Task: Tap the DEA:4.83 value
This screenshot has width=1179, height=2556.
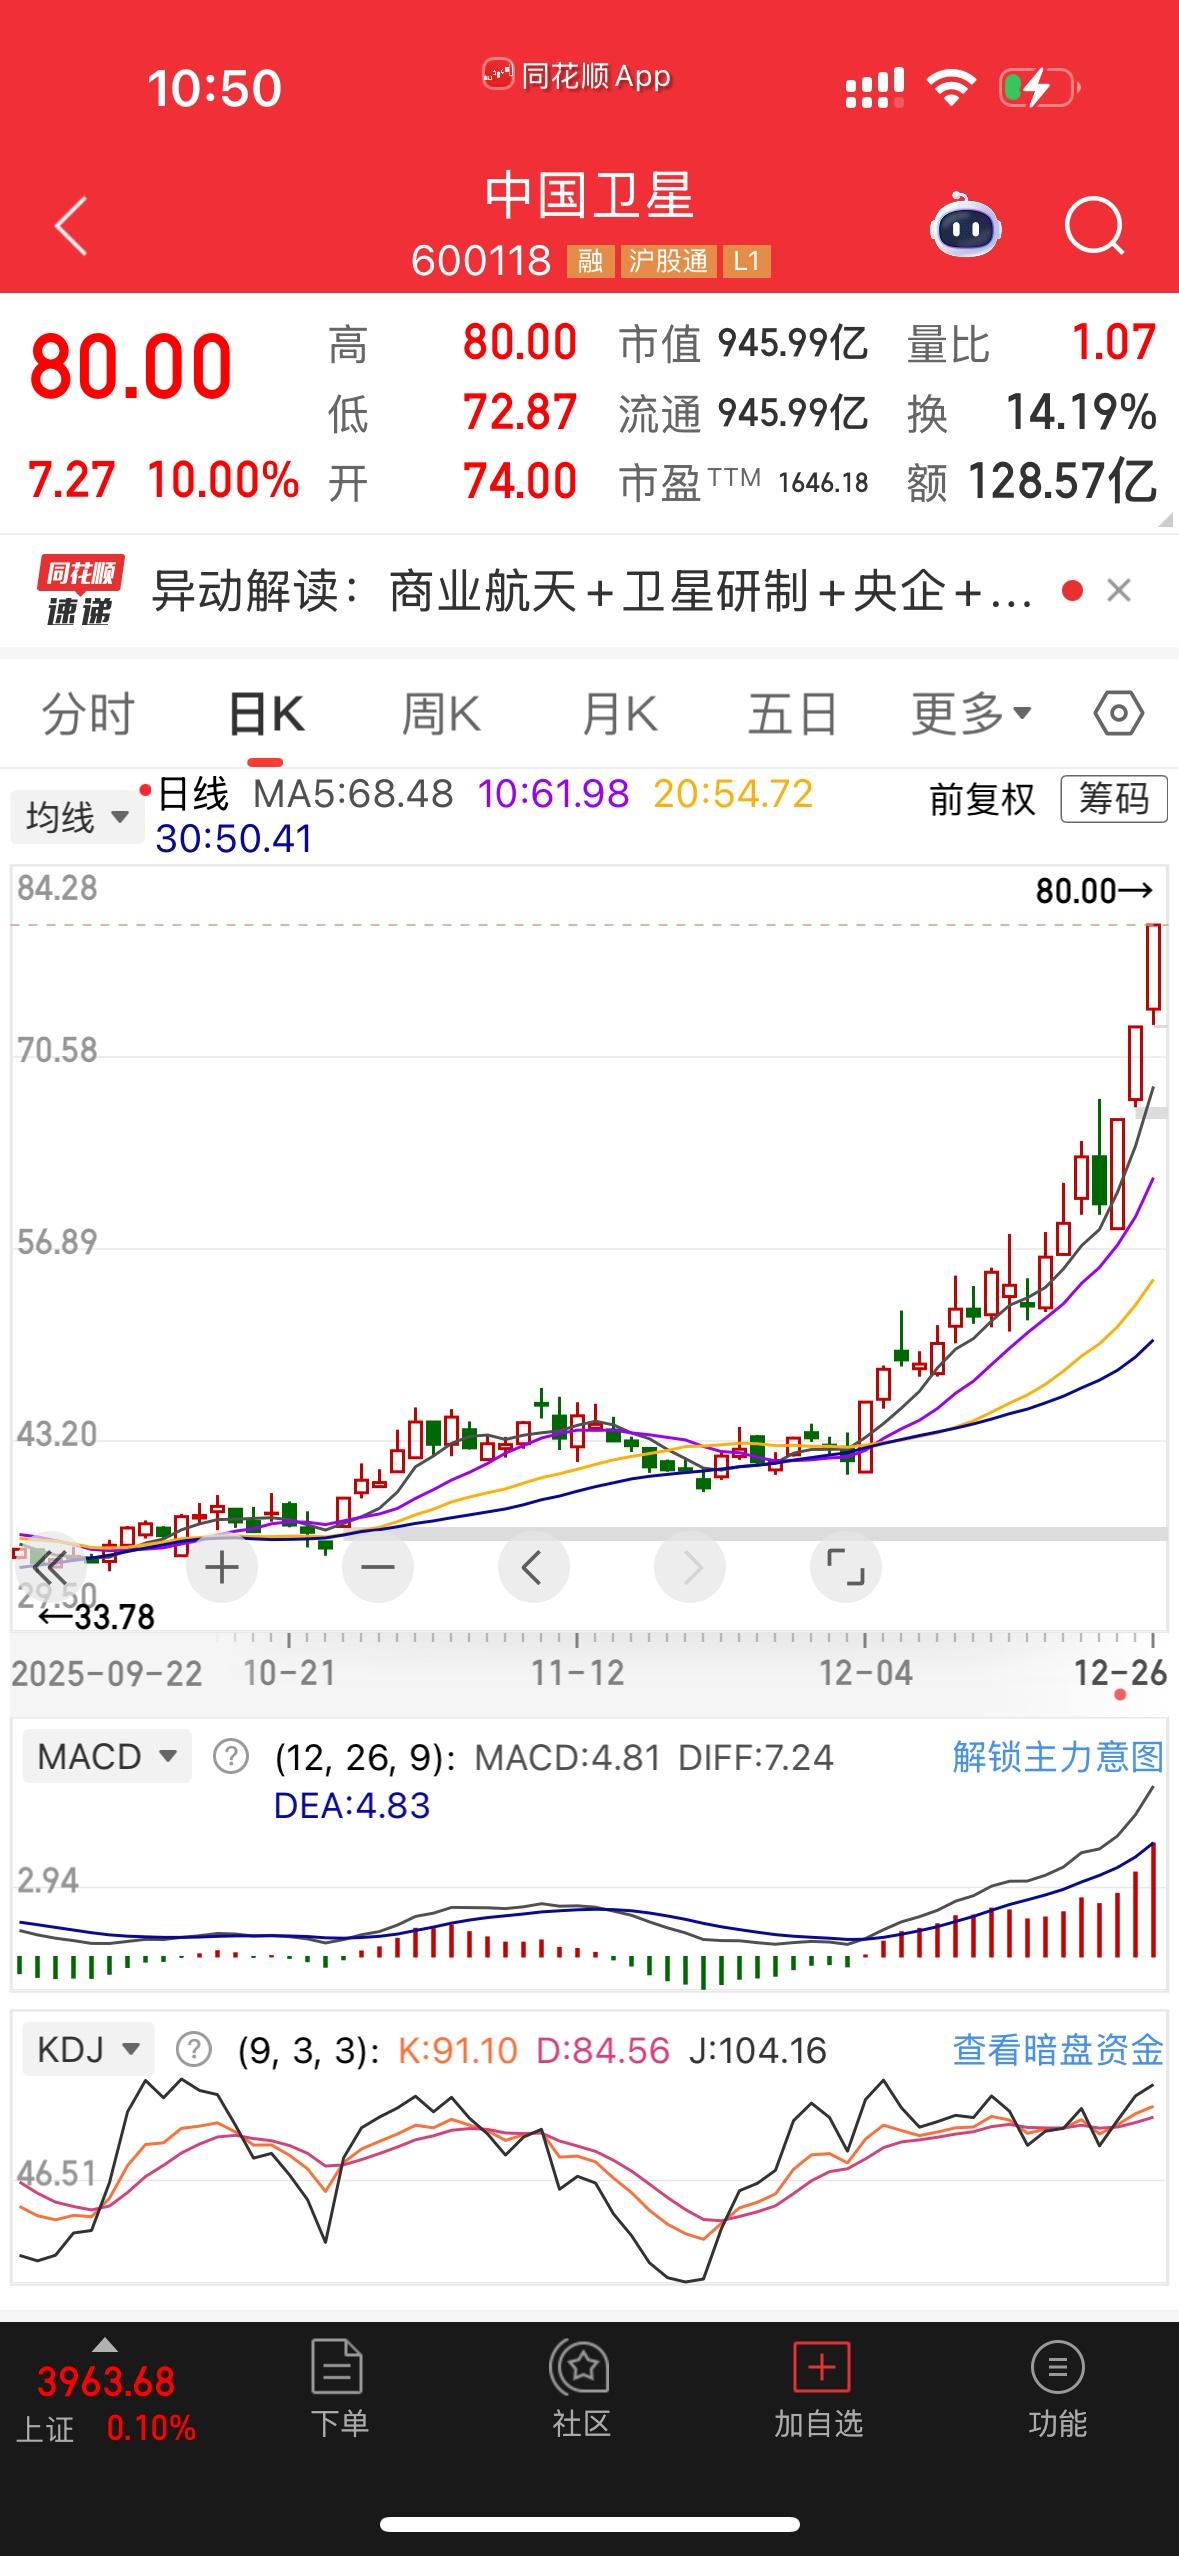Action: [352, 1805]
